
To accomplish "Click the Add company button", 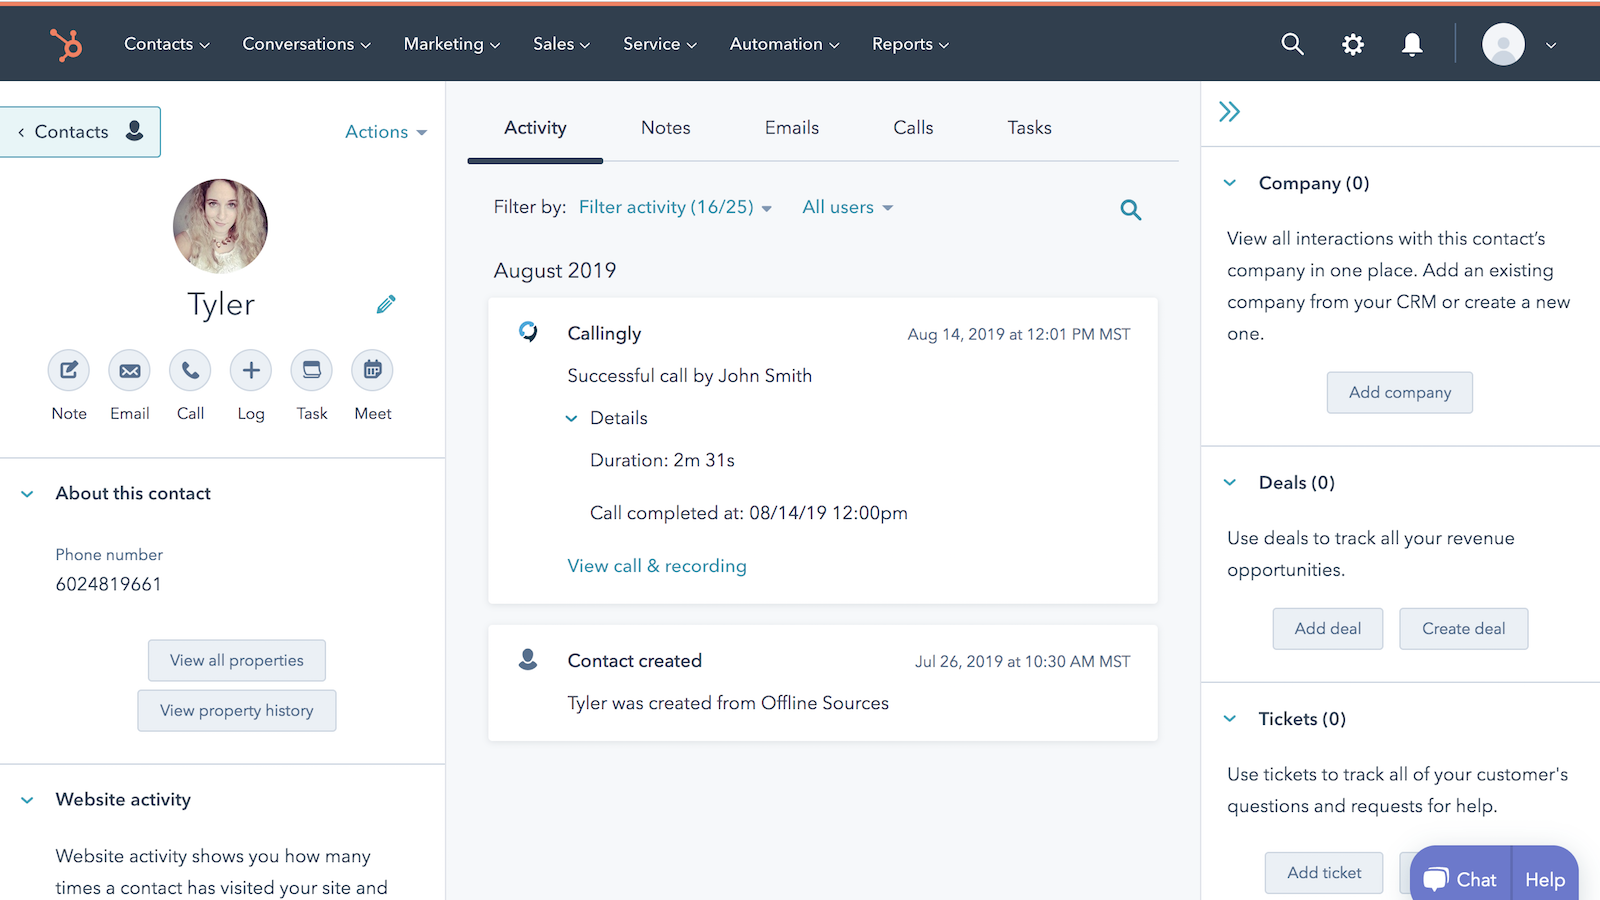I will (1399, 392).
